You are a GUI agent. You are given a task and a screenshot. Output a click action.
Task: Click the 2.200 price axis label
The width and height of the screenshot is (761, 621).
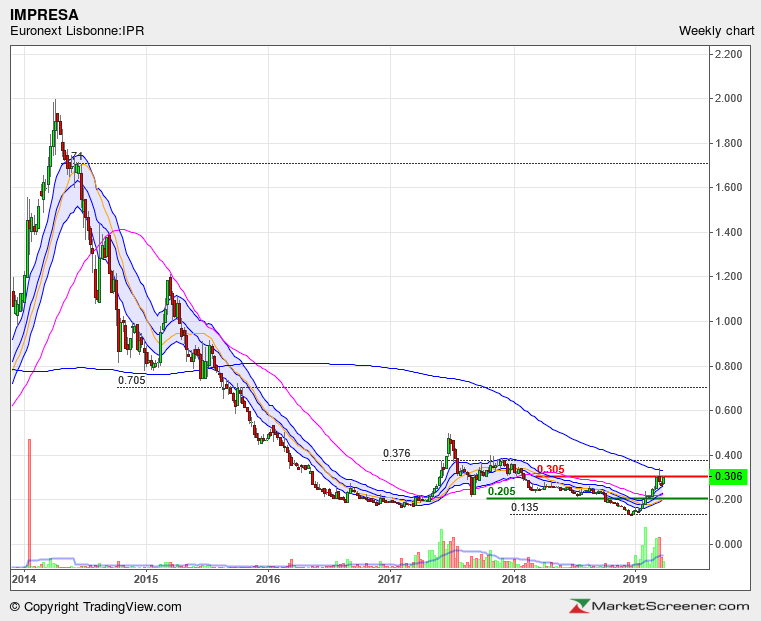pyautogui.click(x=728, y=54)
